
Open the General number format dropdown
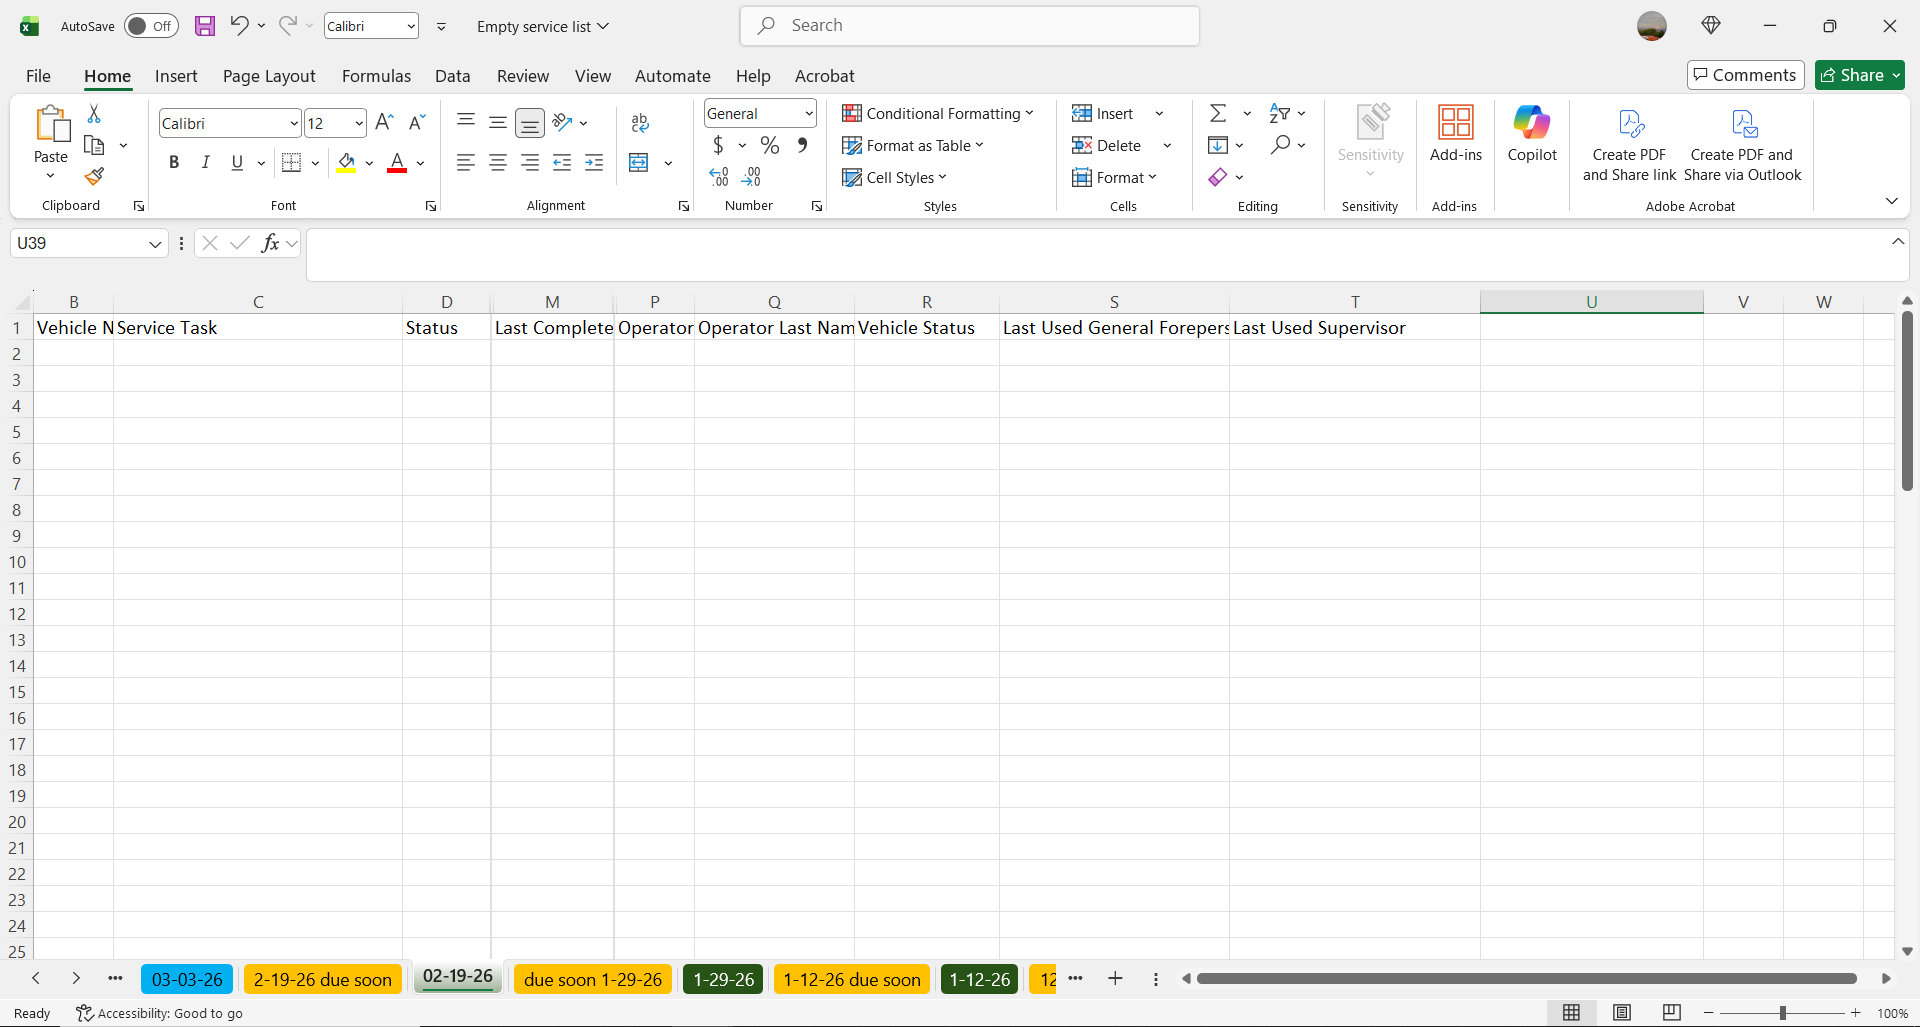[x=808, y=114]
